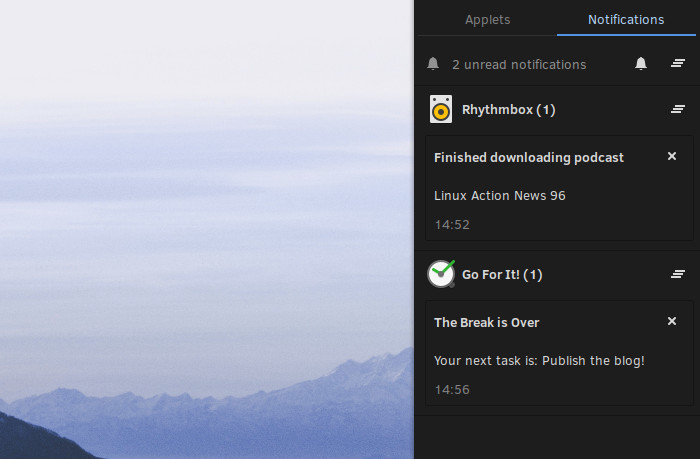Viewport: 700px width, 459px height.
Task: Clear the Go For It! notification group
Action: 678,274
